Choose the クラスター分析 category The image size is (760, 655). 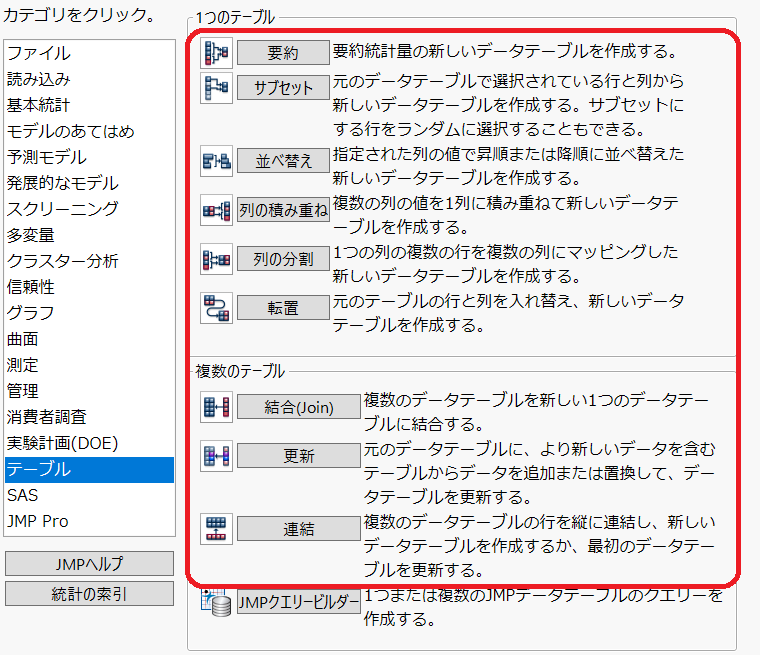(89, 261)
